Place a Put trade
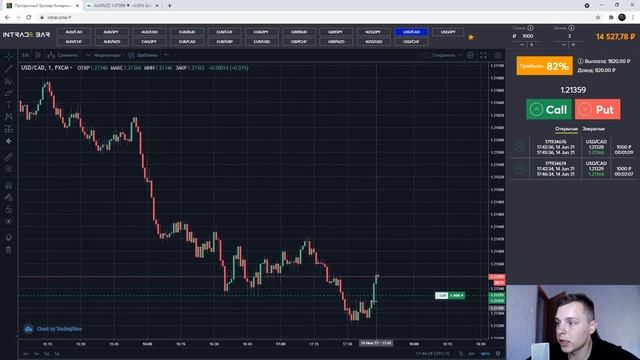The image size is (640, 360). tap(598, 109)
